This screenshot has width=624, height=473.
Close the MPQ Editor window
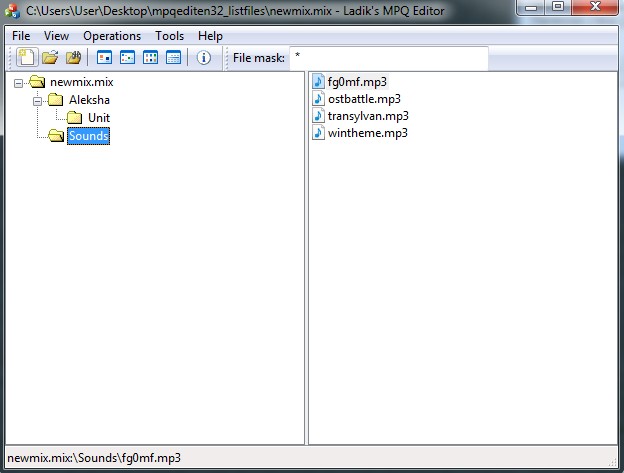pos(595,7)
